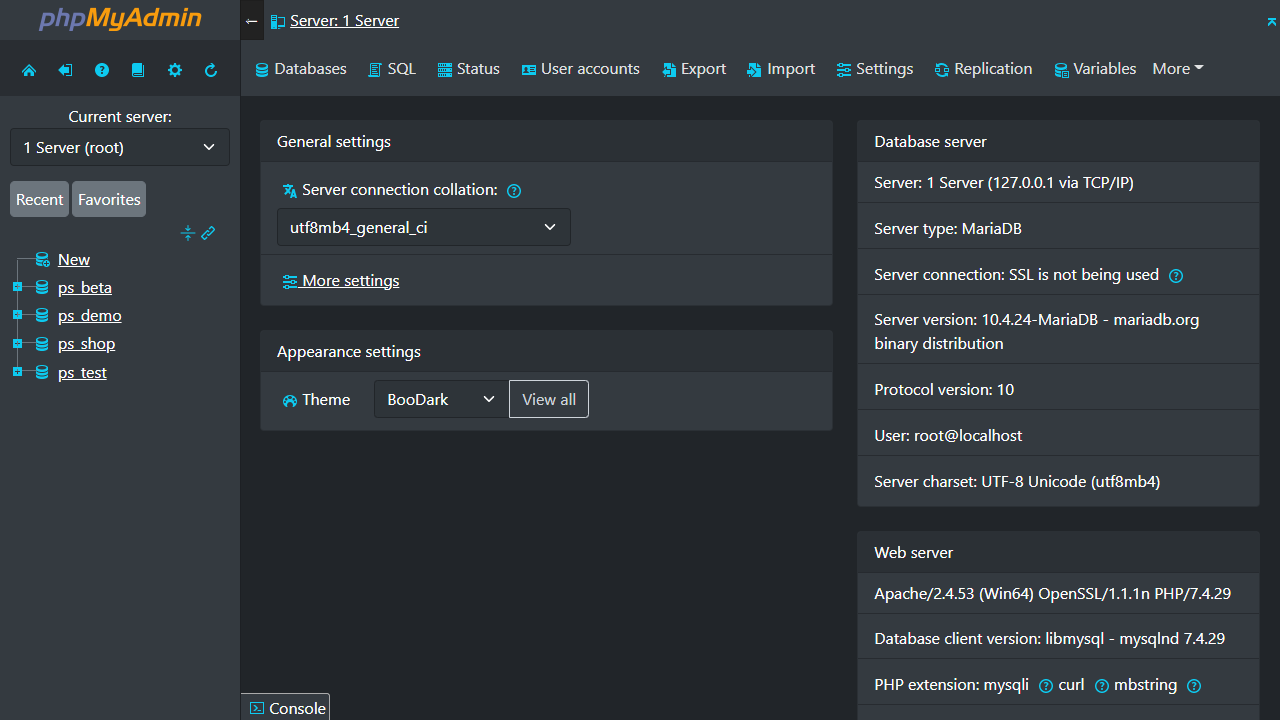Open the Theme dropdown
This screenshot has width=1280, height=720.
click(x=439, y=399)
